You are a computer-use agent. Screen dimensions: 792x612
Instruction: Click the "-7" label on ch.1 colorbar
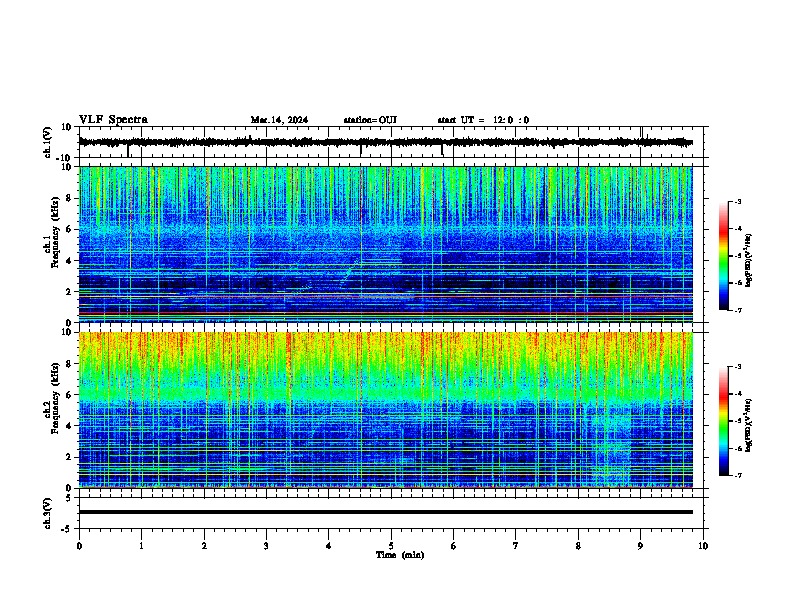click(x=737, y=310)
